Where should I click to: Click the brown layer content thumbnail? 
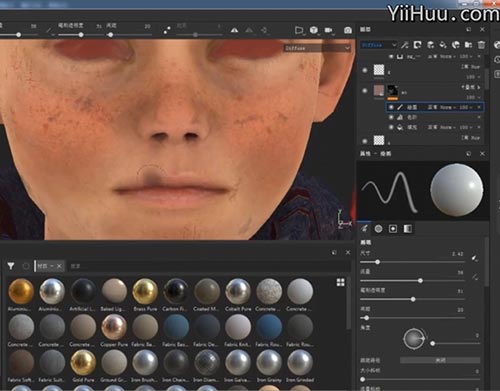tap(379, 90)
